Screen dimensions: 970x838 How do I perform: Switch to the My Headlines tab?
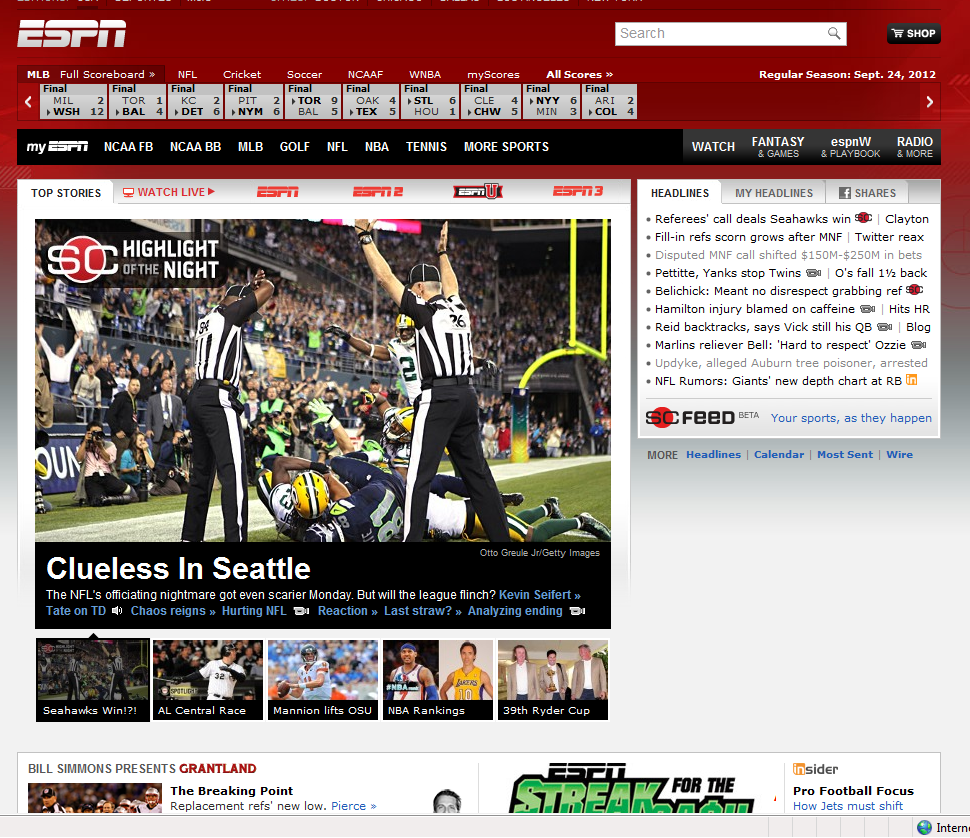click(x=774, y=193)
